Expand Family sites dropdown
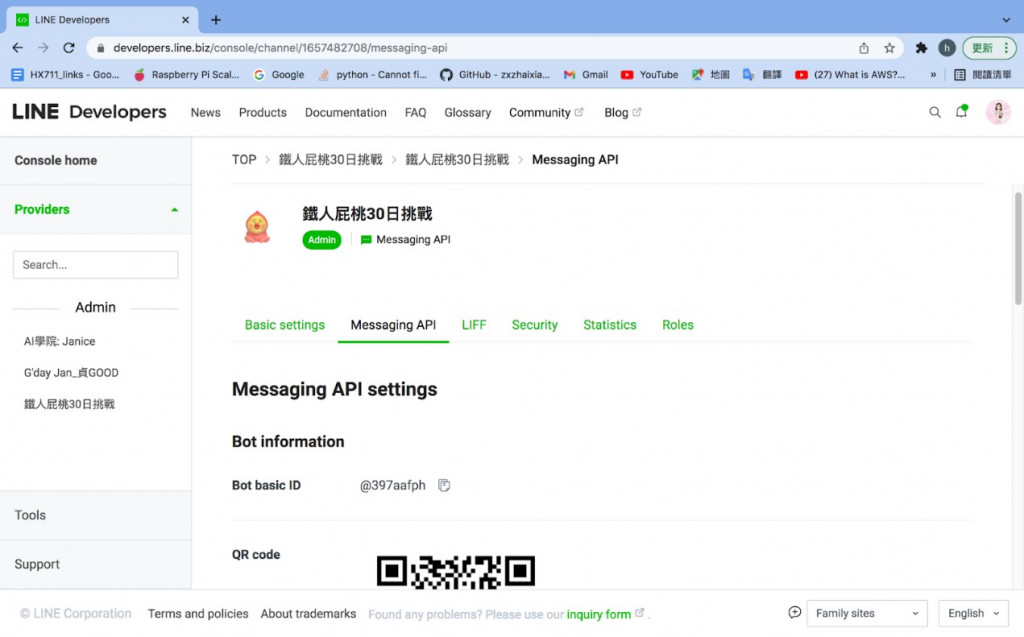Image resolution: width=1024 pixels, height=637 pixels. click(867, 613)
